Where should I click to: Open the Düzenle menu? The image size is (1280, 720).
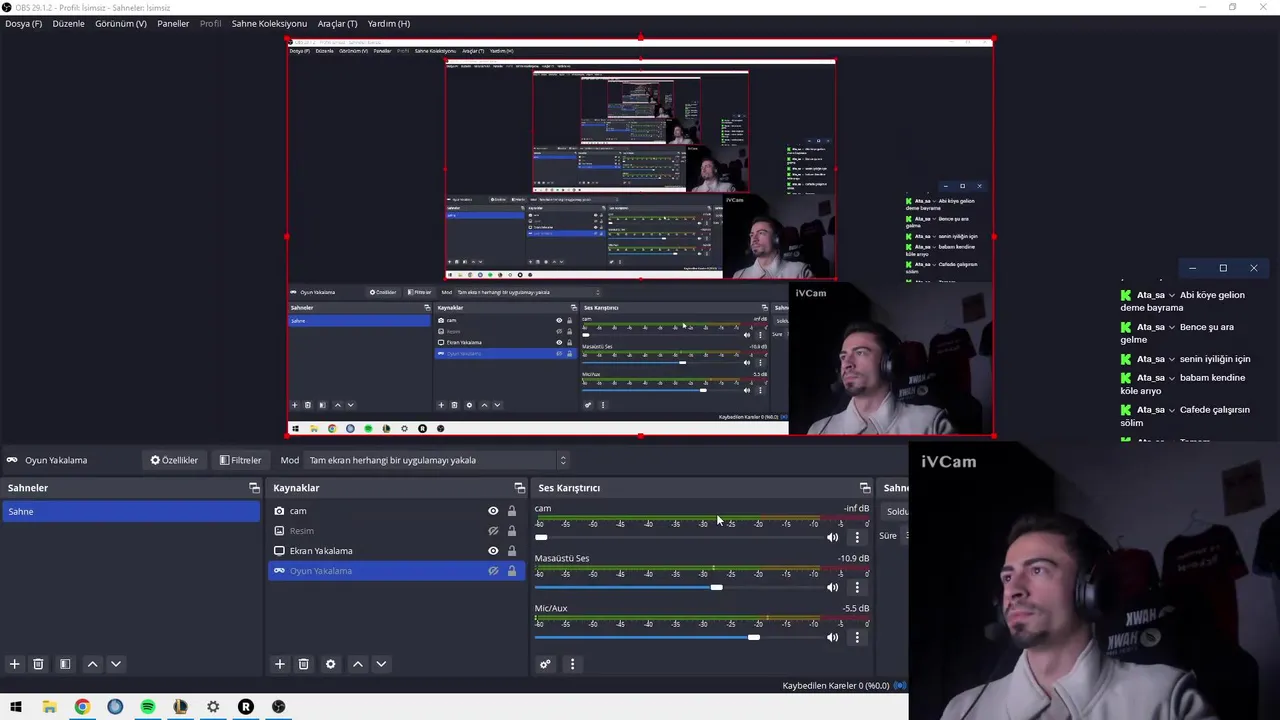tap(68, 23)
